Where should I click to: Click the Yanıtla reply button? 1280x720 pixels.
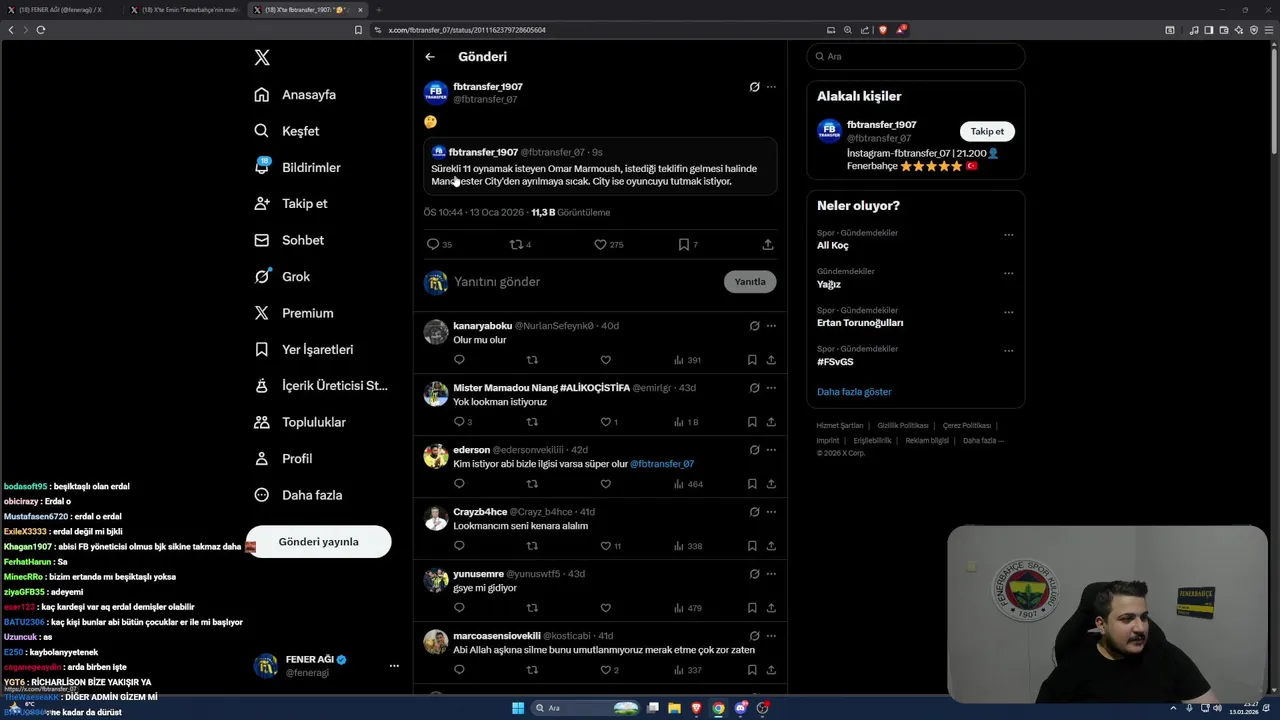click(750, 282)
